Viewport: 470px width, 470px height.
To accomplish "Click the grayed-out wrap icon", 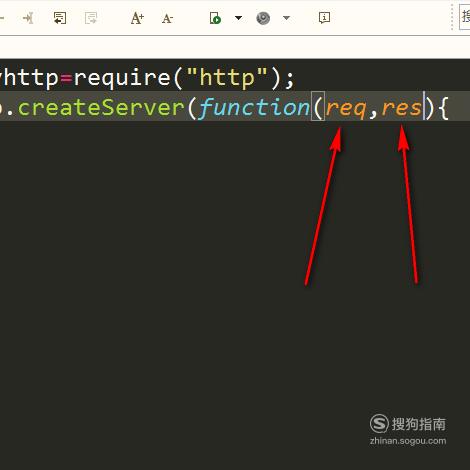I will 91,18.
